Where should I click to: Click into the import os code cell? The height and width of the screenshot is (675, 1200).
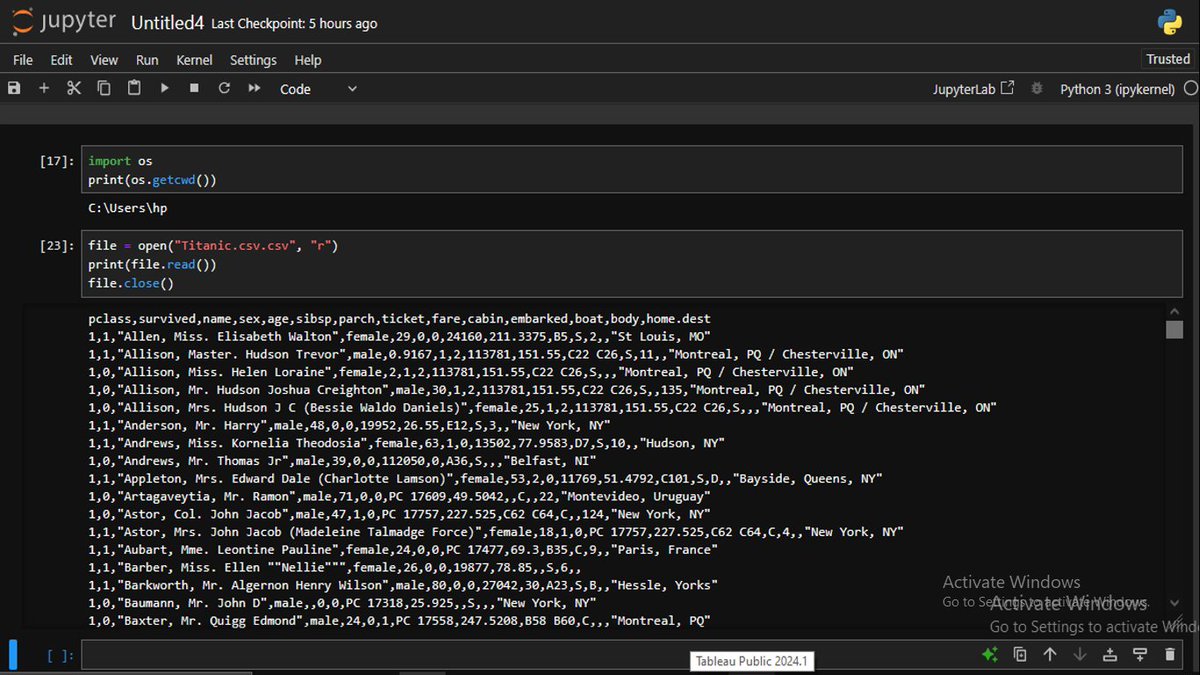pos(632,170)
